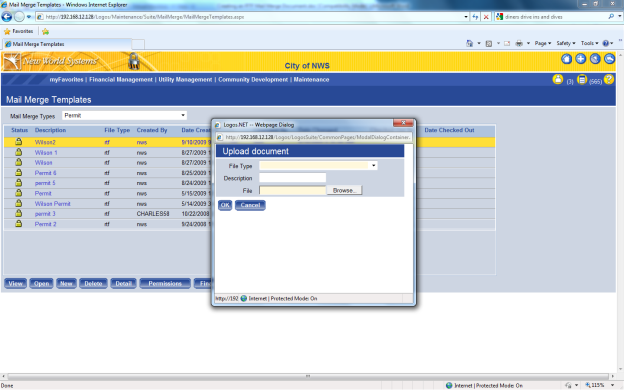Click the Add to Favorites bar icon
This screenshot has width=624, height=390.
(x=45, y=31)
